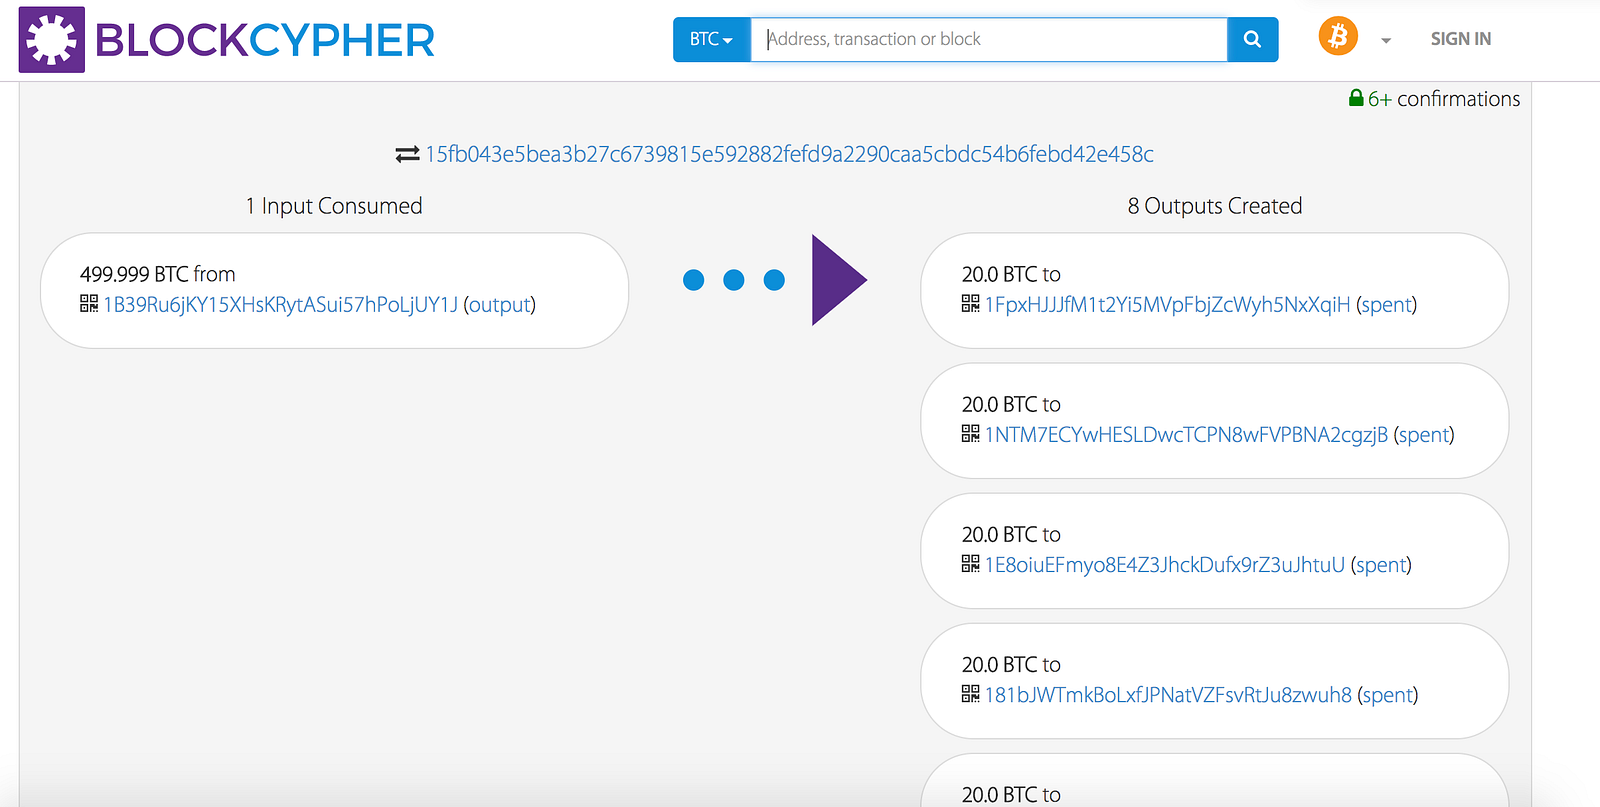Open output address 1NTM7ECYwHESLDwcTCPN8wFVPBNA2cgzjB

tap(1186, 434)
